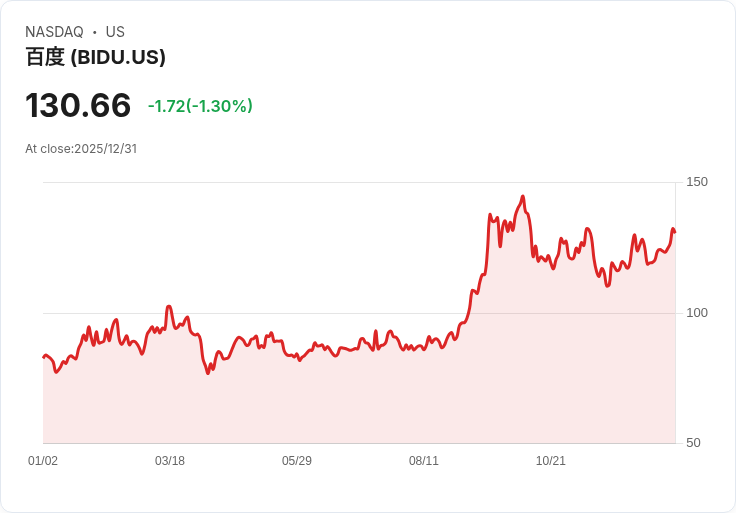Image resolution: width=736 pixels, height=513 pixels.
Task: Click the separator dot between NASDAQ and US
Action: [x=94, y=32]
